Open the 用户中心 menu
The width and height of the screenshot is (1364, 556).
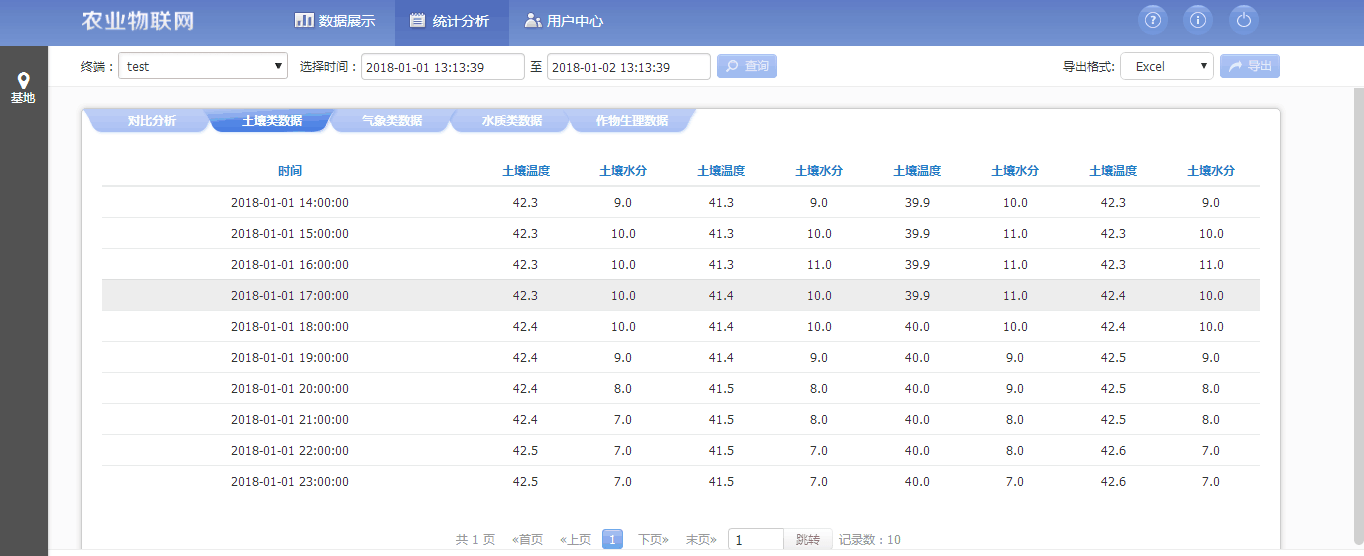click(563, 21)
